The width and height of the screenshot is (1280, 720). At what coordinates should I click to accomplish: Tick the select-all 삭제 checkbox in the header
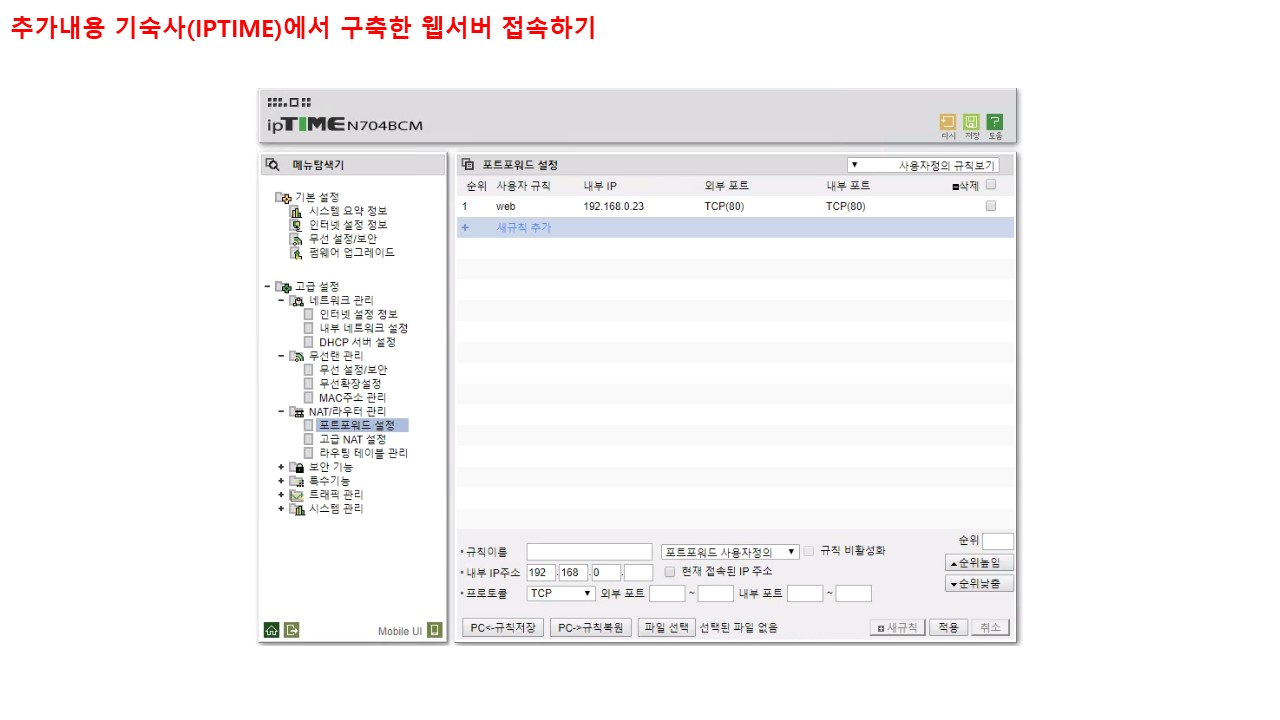[991, 185]
